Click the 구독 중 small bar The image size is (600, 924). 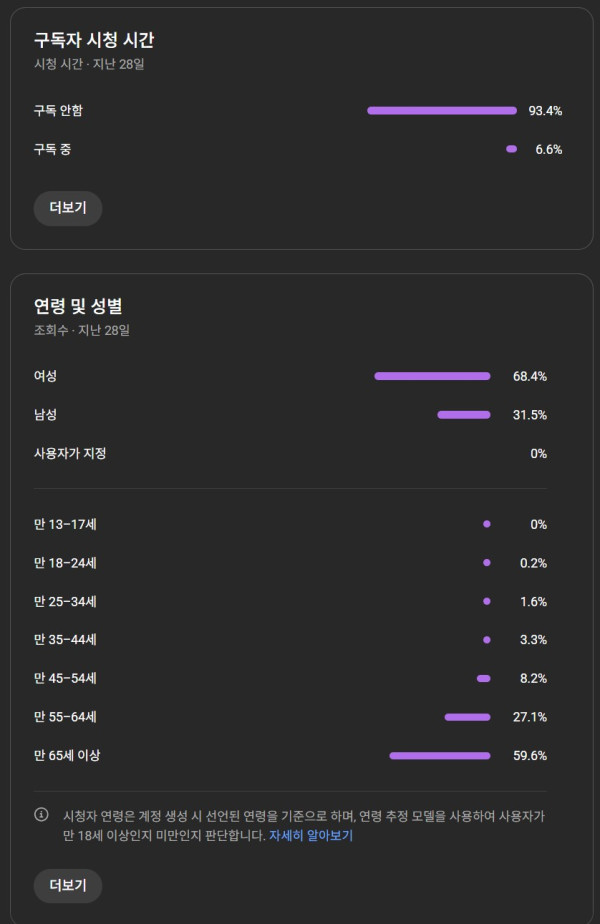(512, 149)
